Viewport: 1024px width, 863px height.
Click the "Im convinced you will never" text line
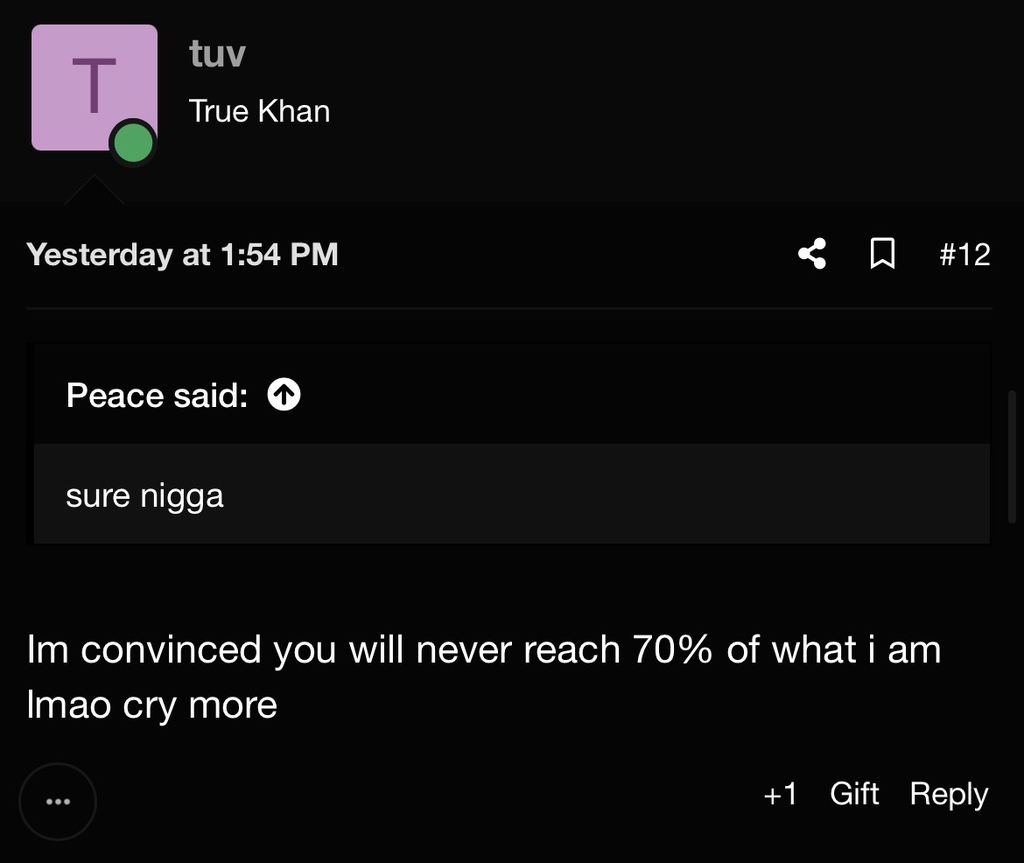pos(483,650)
